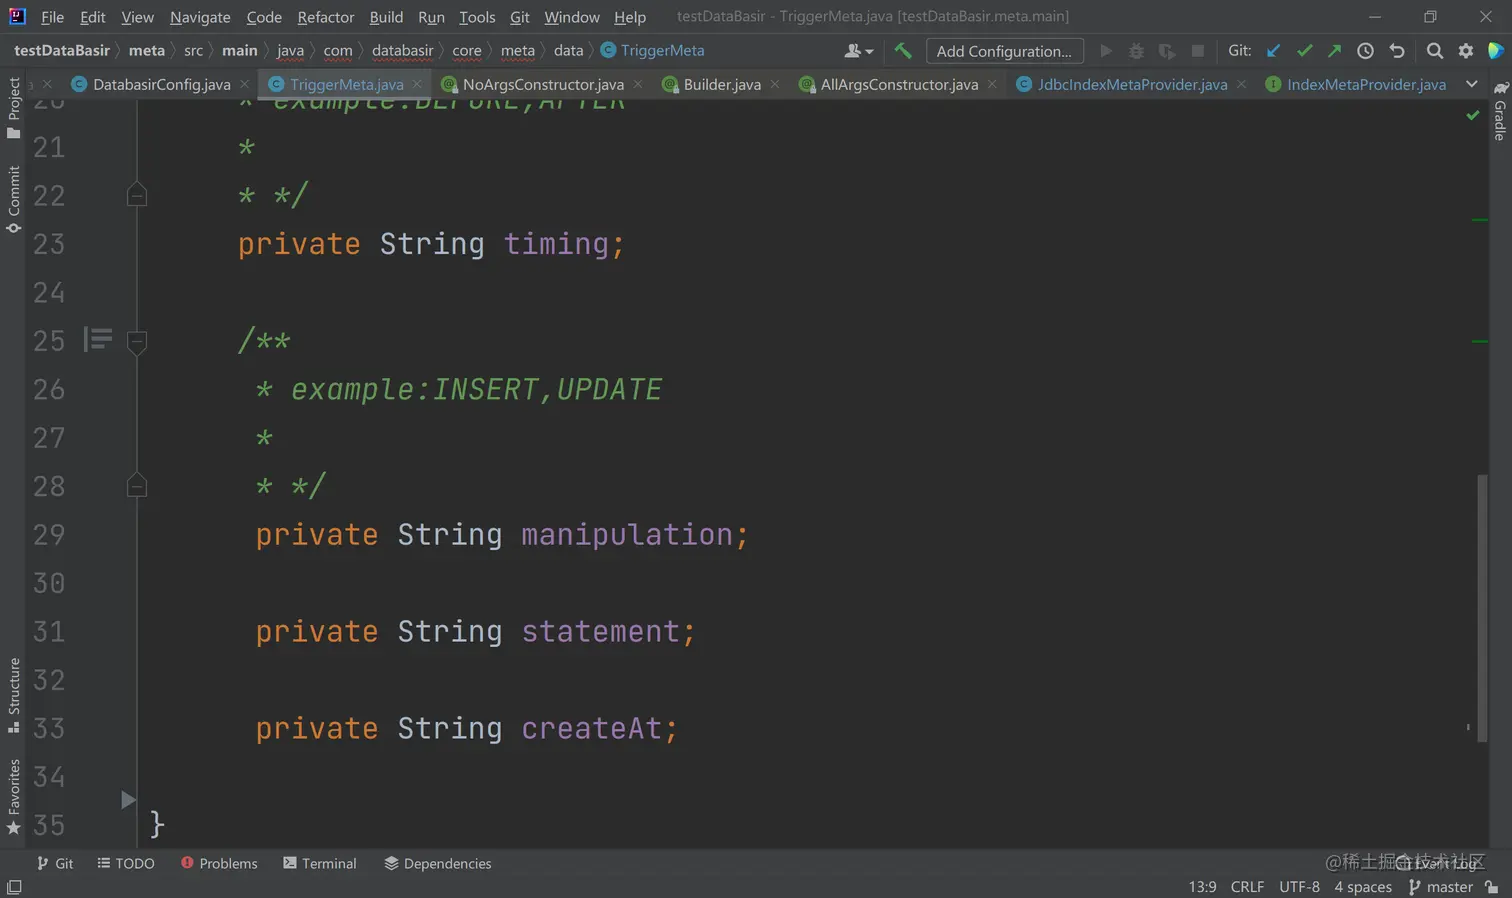Expand the hidden editor tabs list
The width and height of the screenshot is (1512, 898).
[x=1471, y=84]
